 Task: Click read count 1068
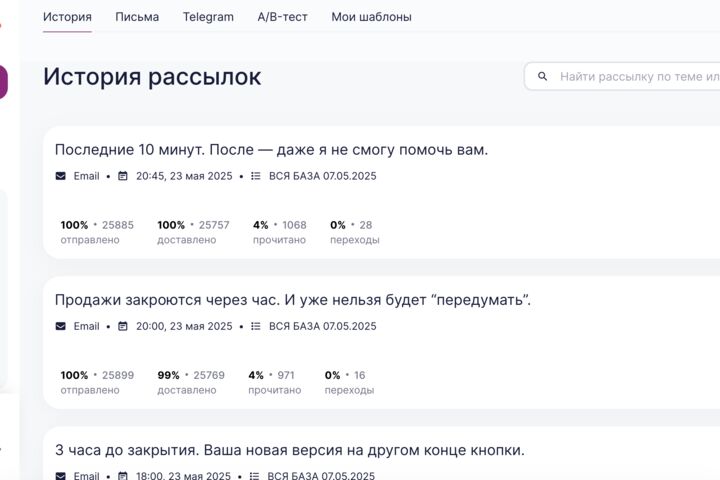tap(294, 225)
